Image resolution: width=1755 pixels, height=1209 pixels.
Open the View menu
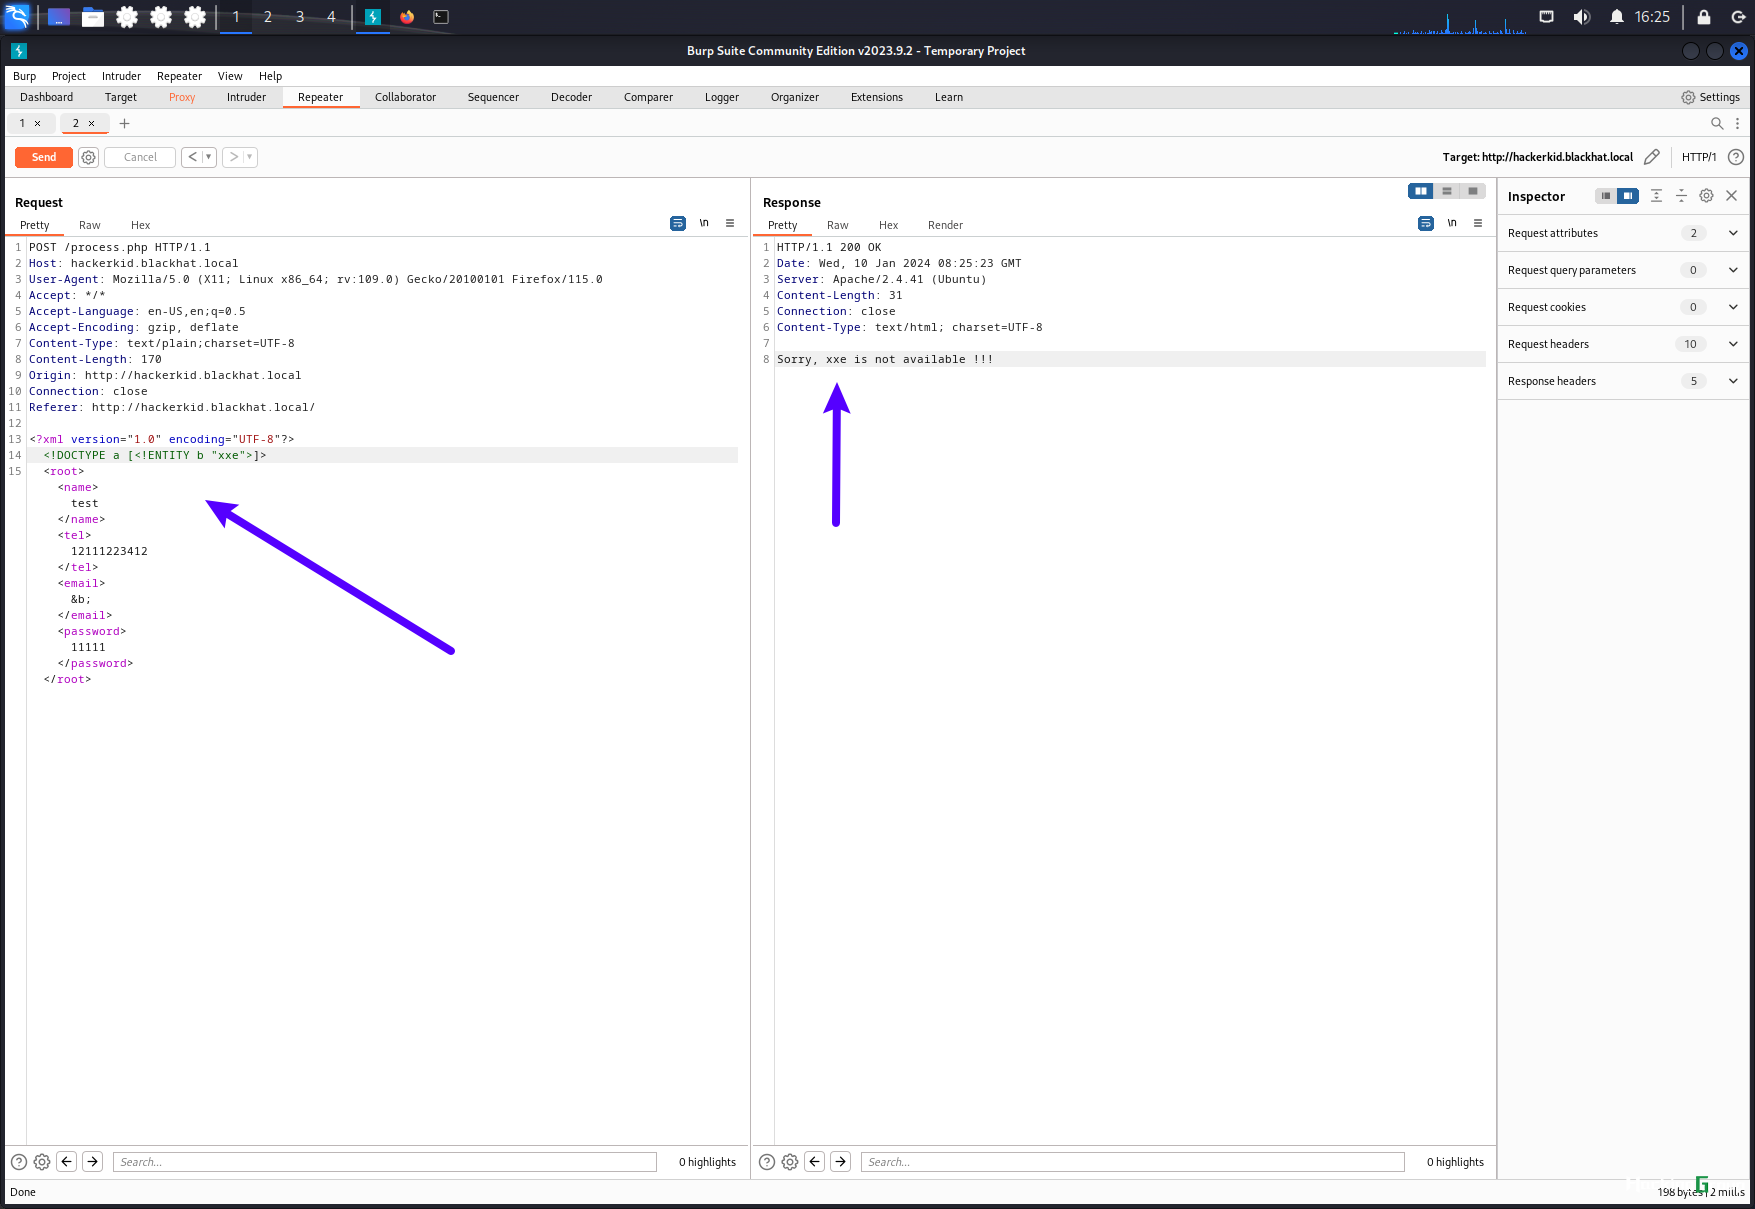coord(230,76)
